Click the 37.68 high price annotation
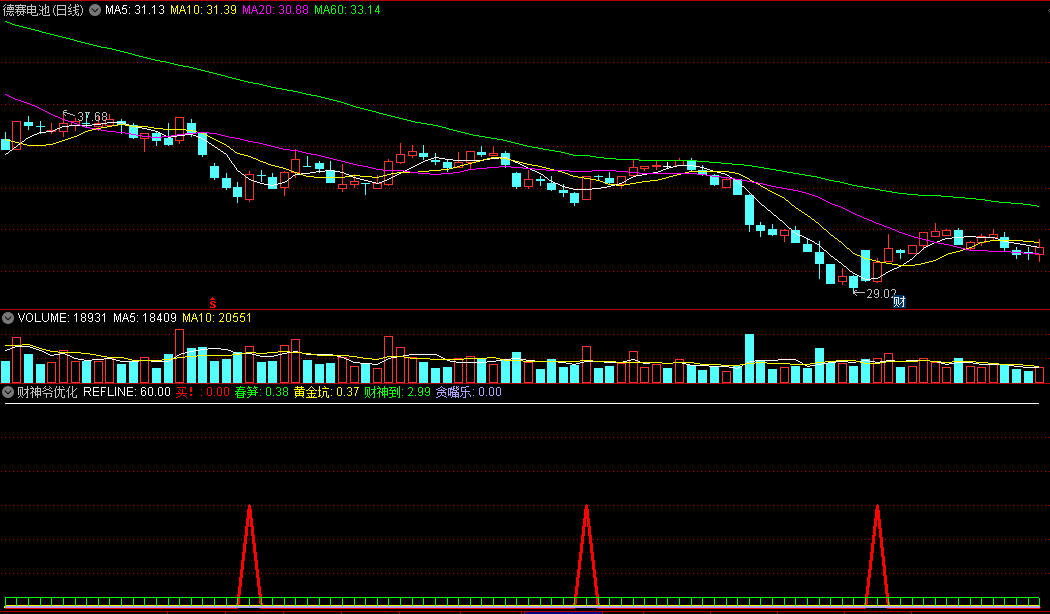 92,117
